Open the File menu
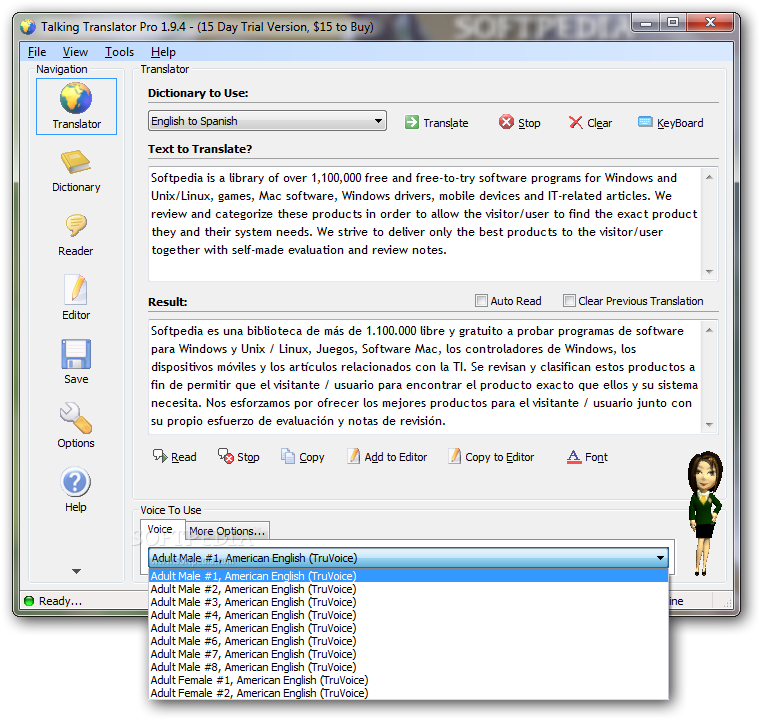This screenshot has height=720, width=761. [37, 52]
